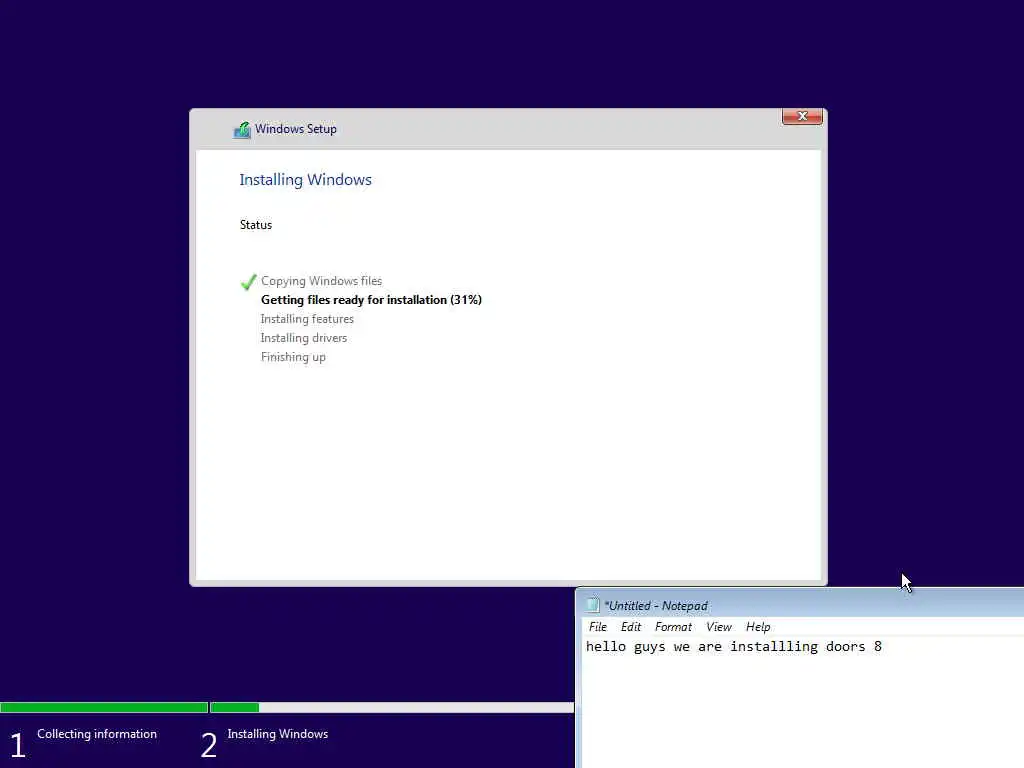Open the Edit menu in Notepad
Viewport: 1024px width, 768px height.
pos(630,627)
